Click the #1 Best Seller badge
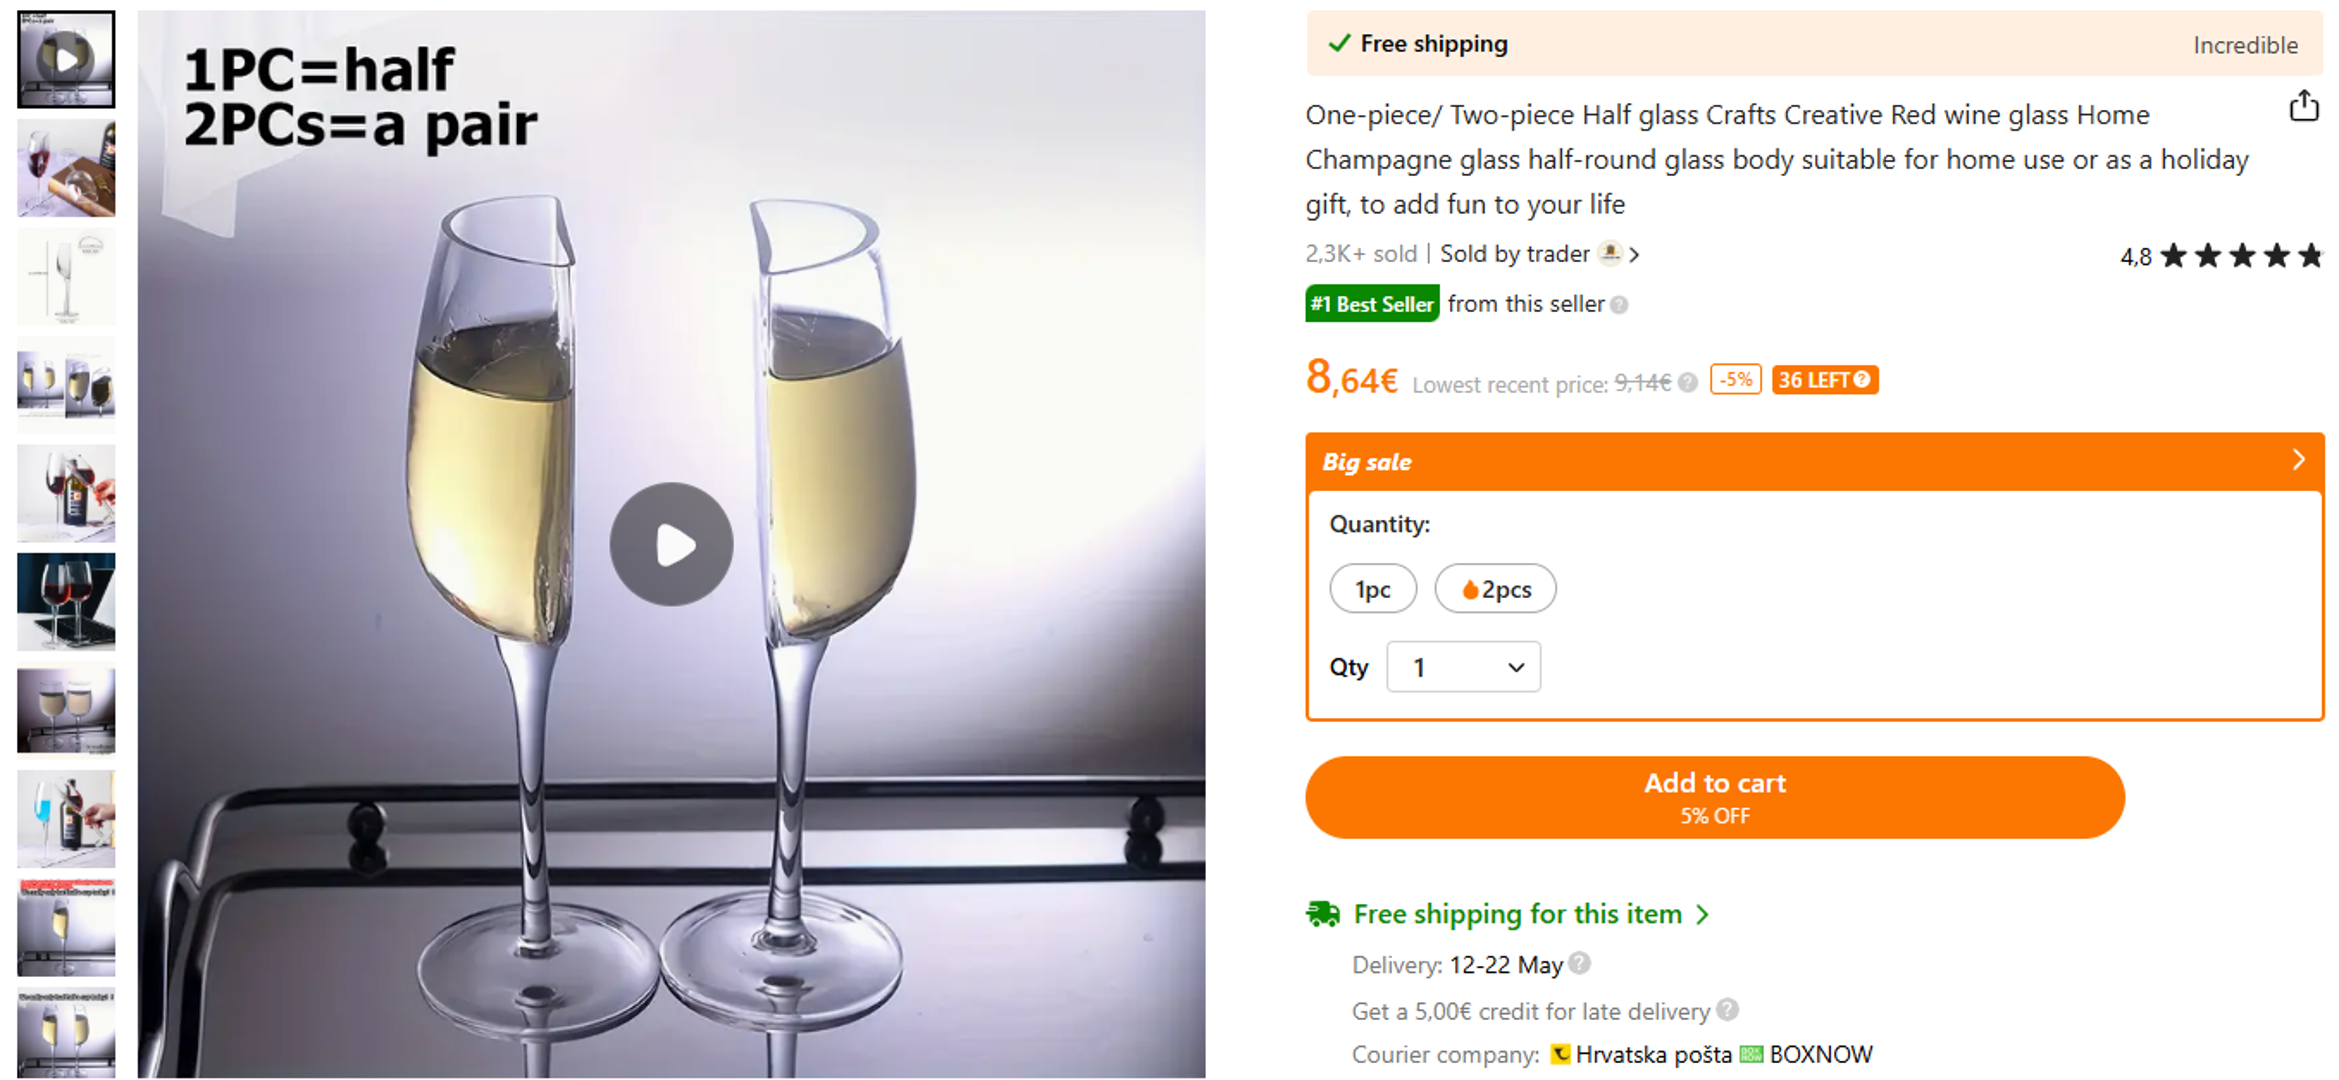 (1372, 304)
